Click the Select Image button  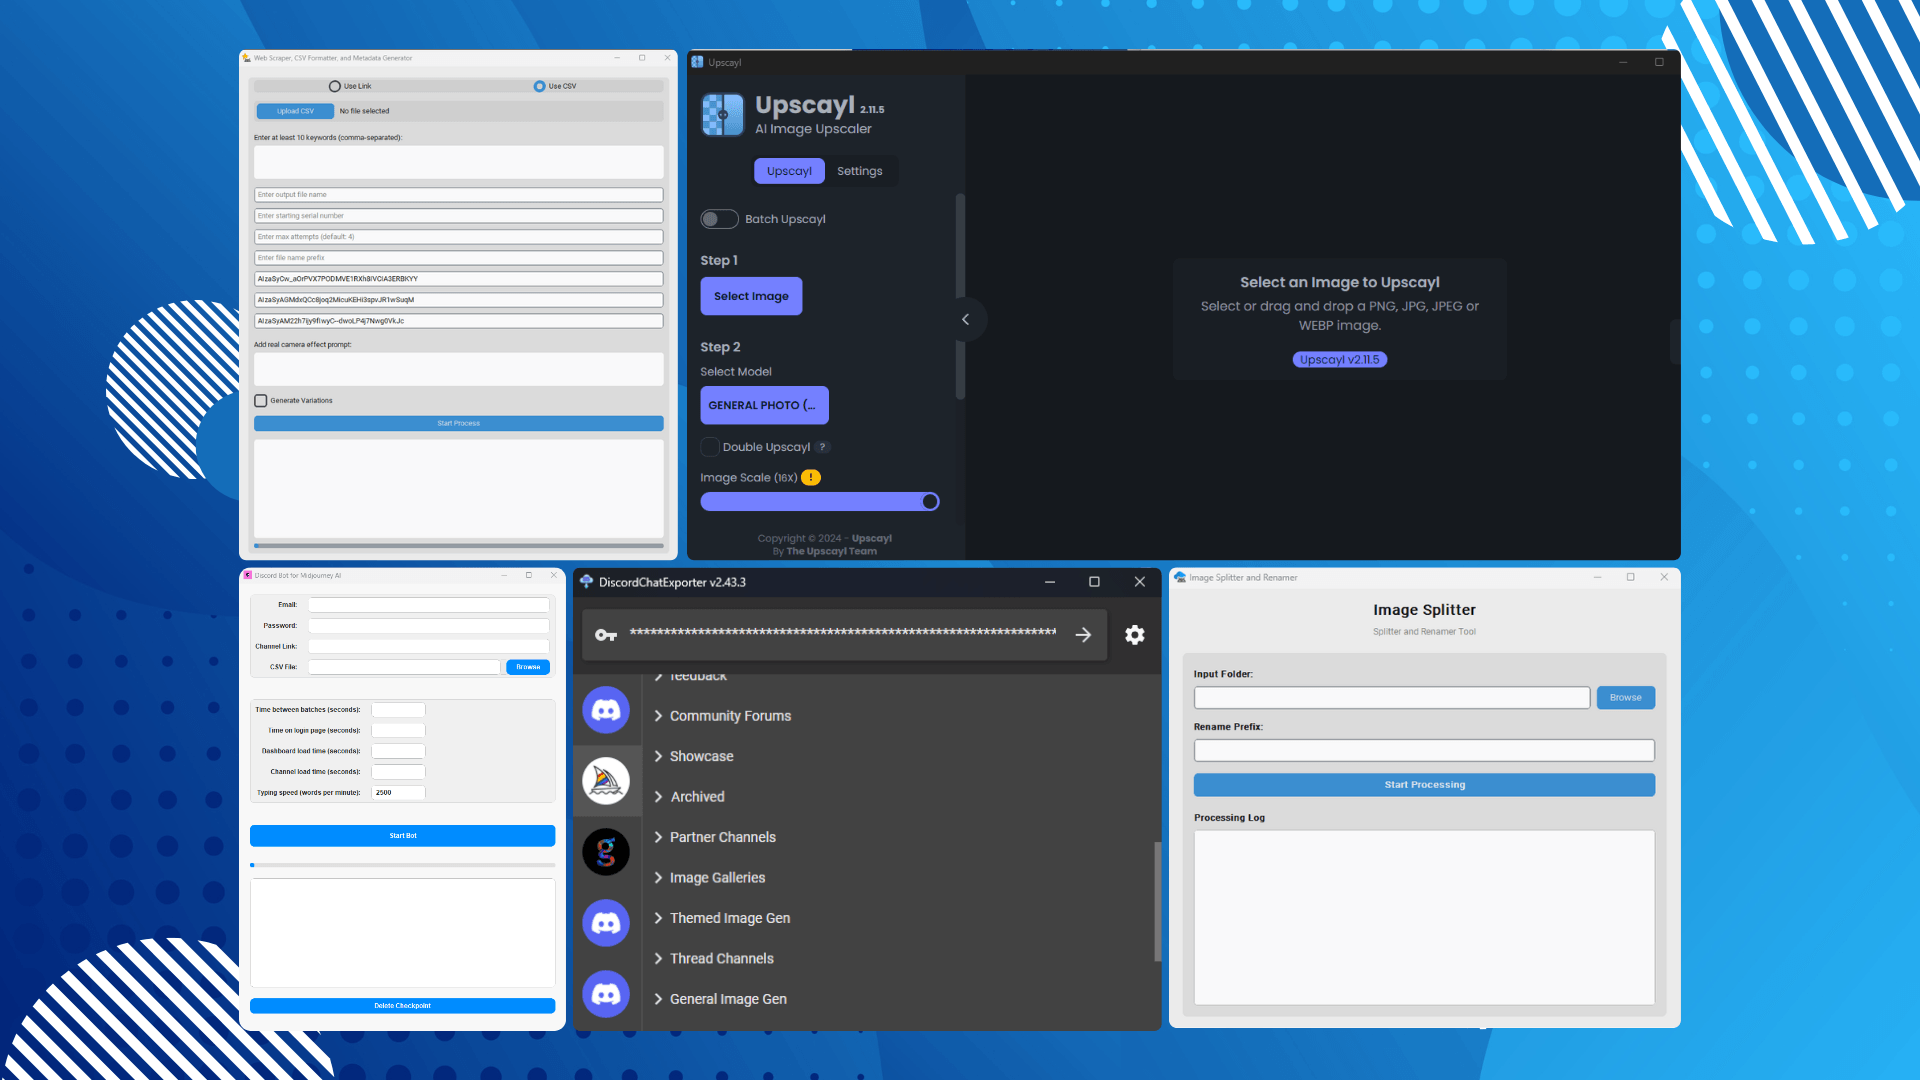(751, 296)
